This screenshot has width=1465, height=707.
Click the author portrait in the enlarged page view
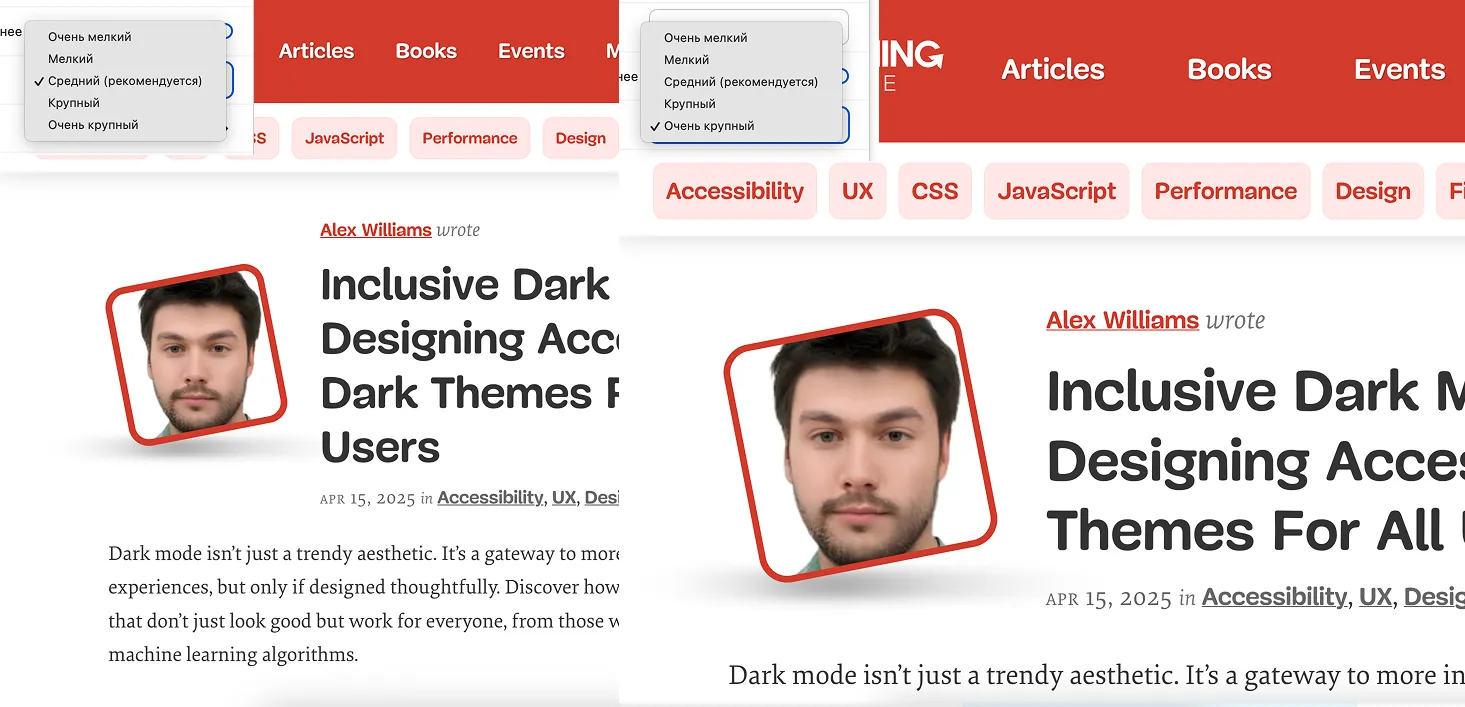[860, 446]
